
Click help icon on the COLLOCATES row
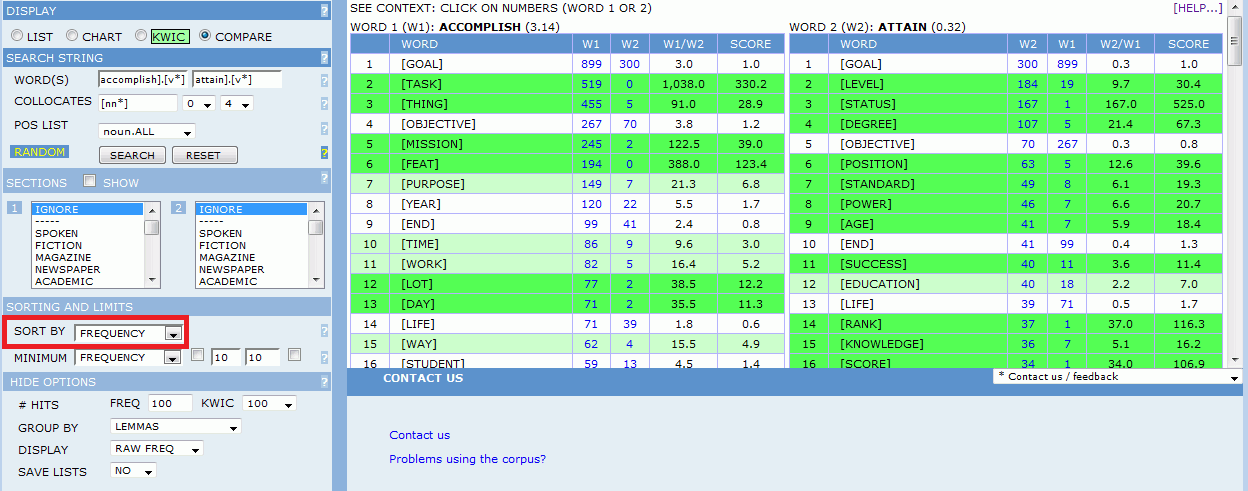pos(324,104)
